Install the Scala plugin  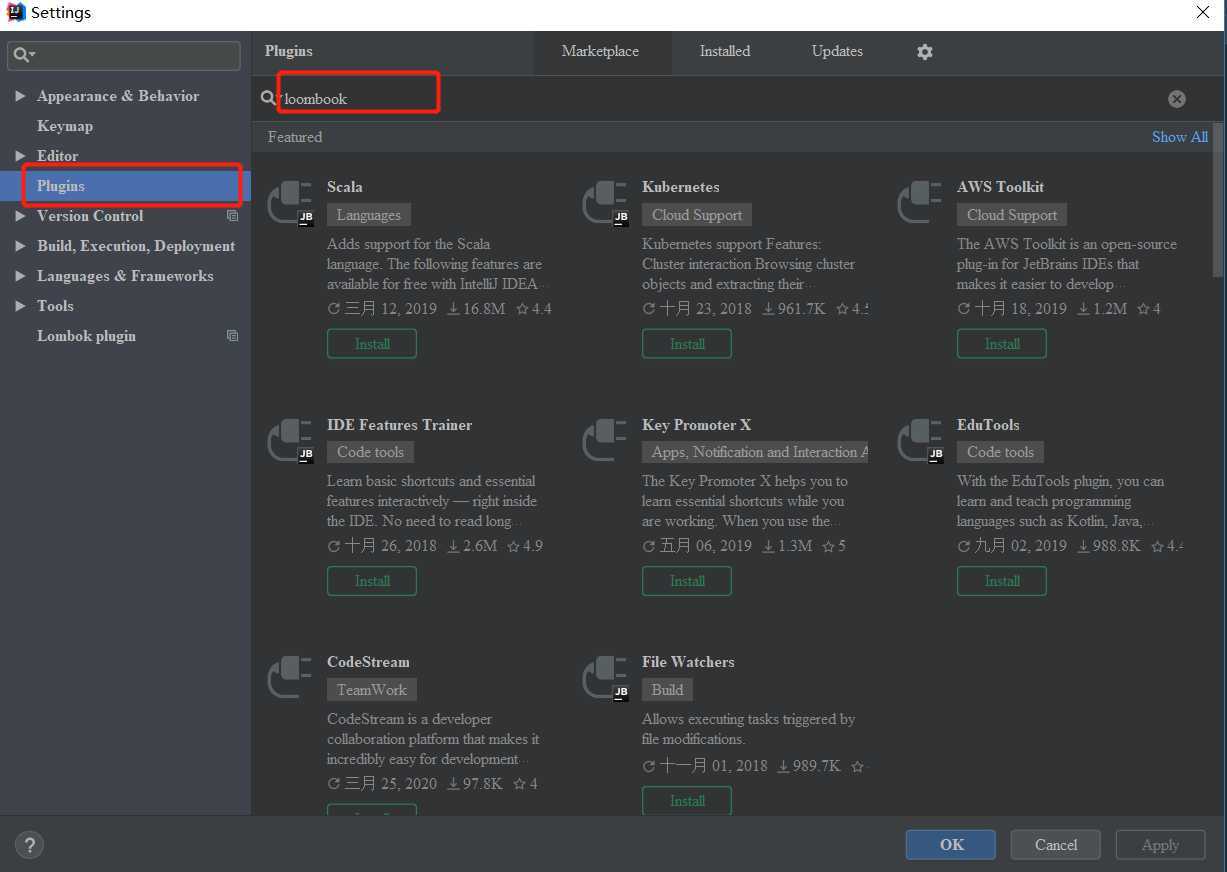coord(372,344)
